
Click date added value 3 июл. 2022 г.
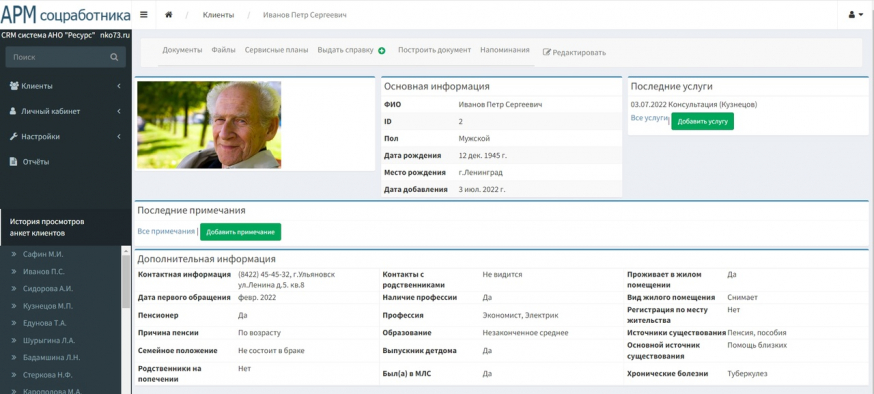(482, 189)
